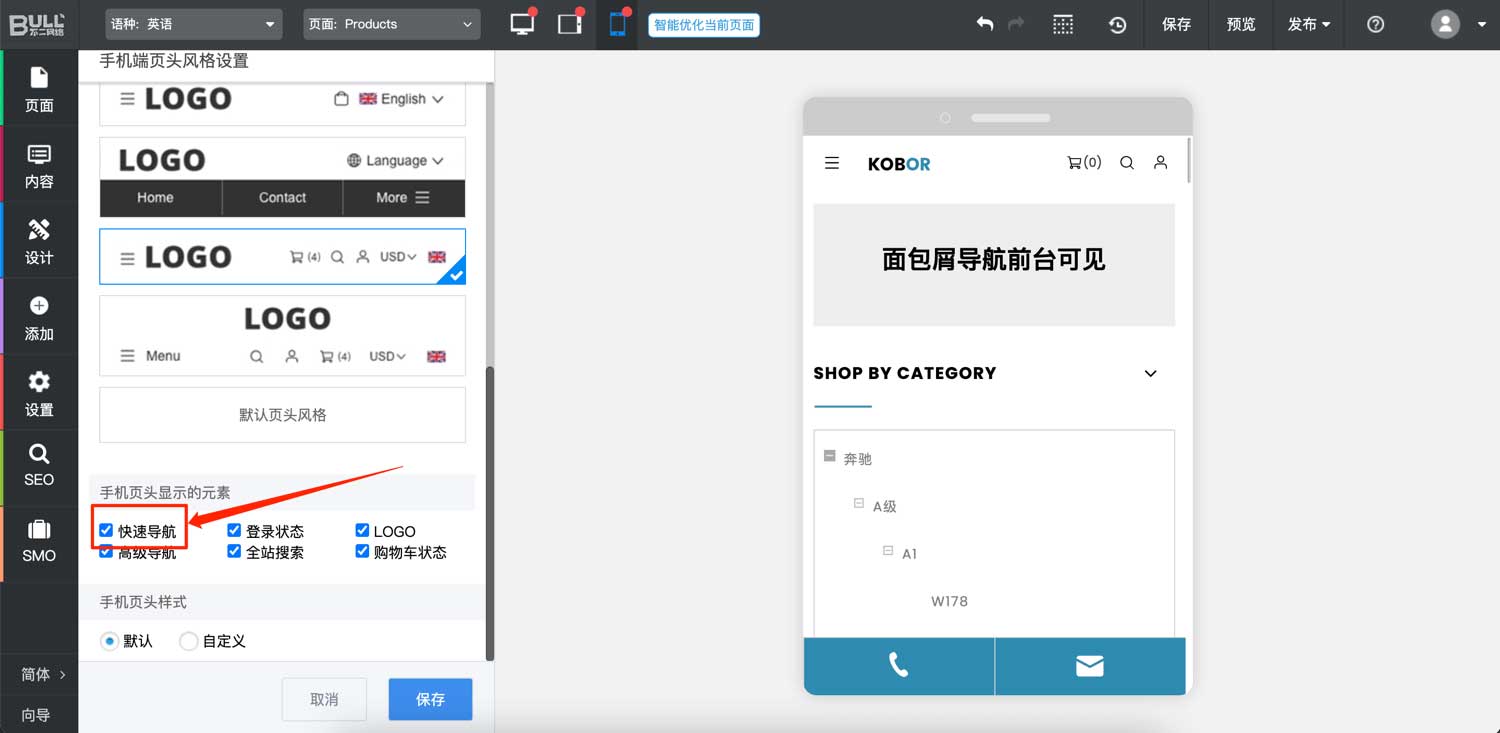Open the SEO section in sidebar
The width and height of the screenshot is (1500, 733).
39,465
